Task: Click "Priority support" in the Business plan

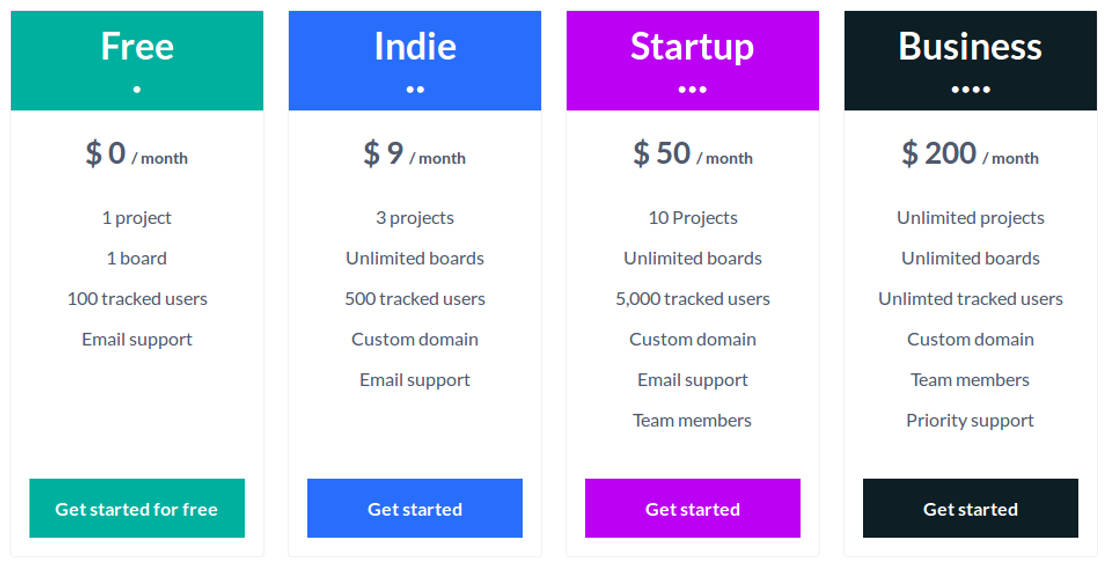Action: 970,421
